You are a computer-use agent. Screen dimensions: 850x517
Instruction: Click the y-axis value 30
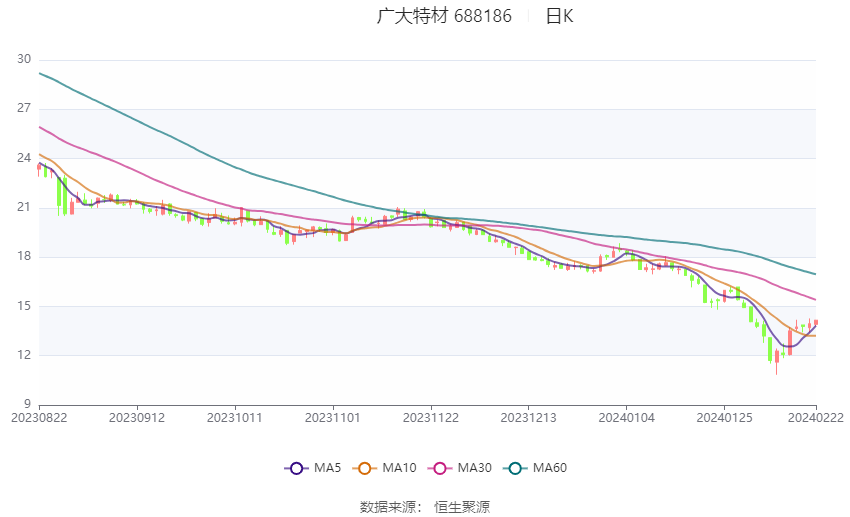click(x=24, y=59)
